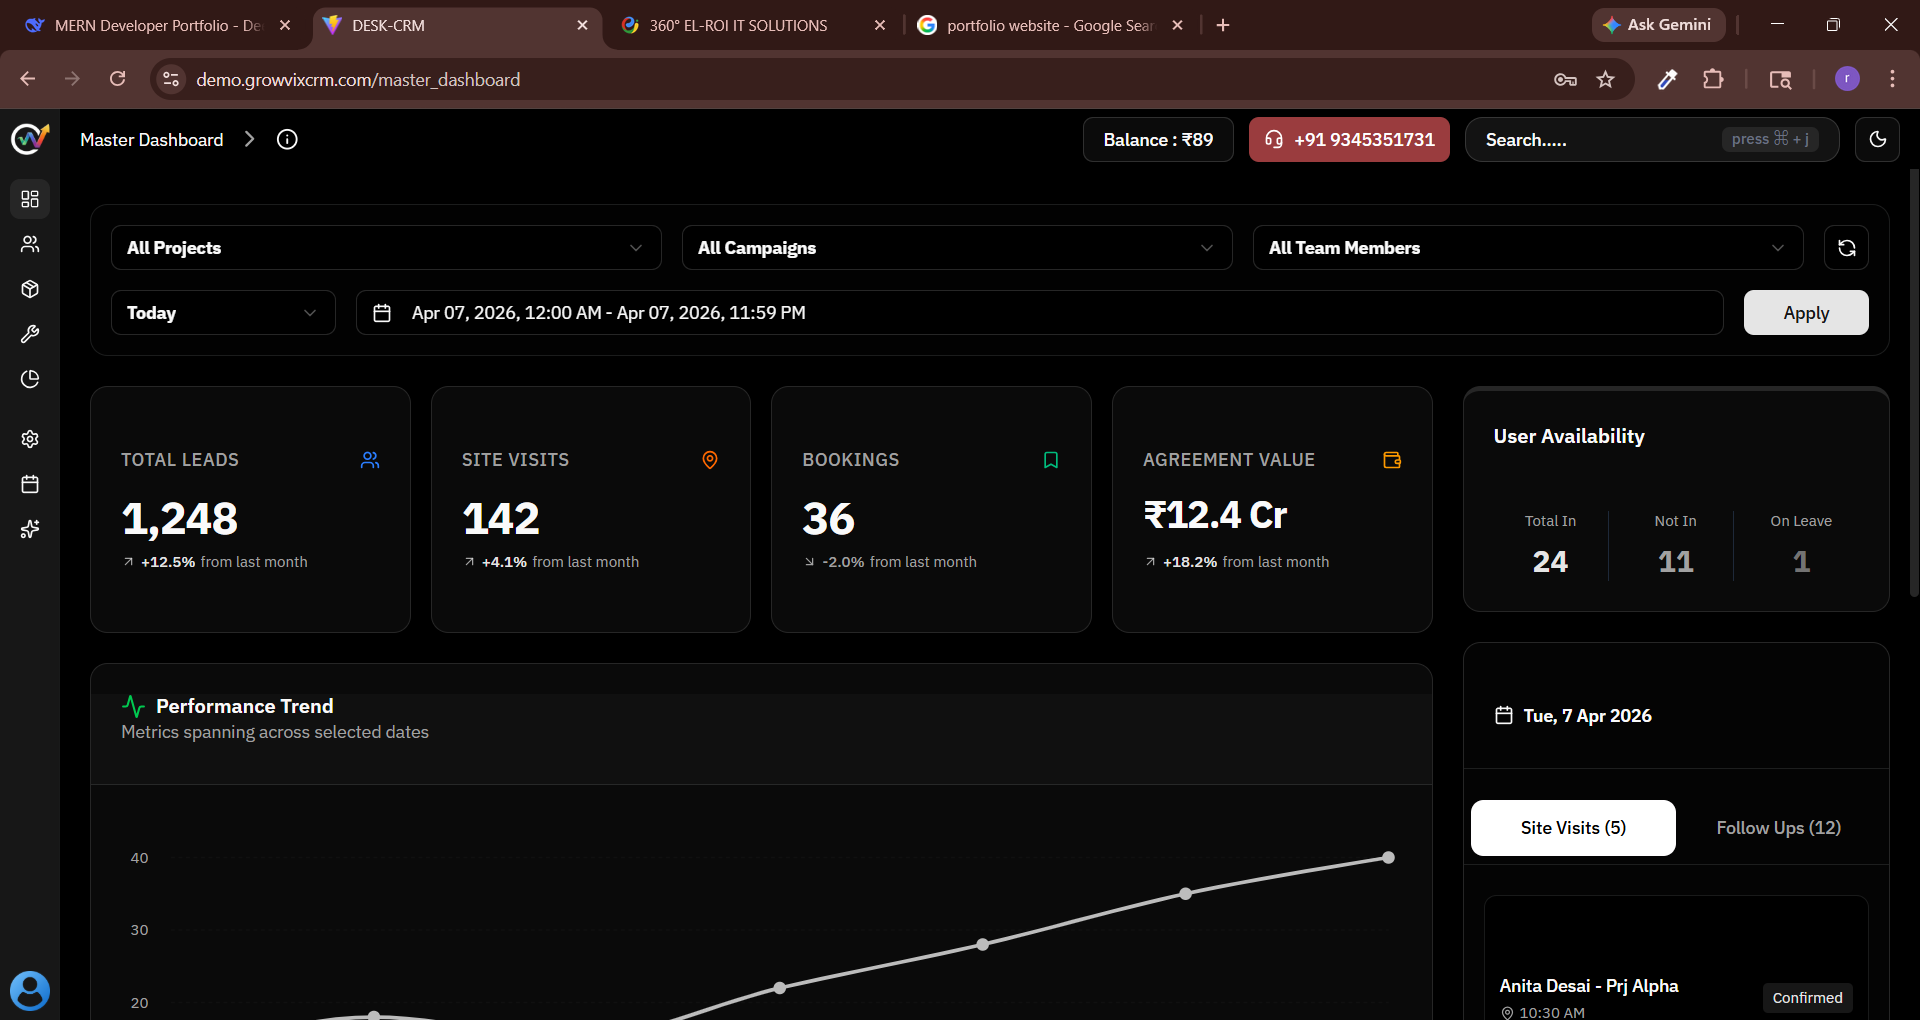The width and height of the screenshot is (1920, 1020).
Task: Close the DESK-CRM browser tab
Action: [582, 26]
